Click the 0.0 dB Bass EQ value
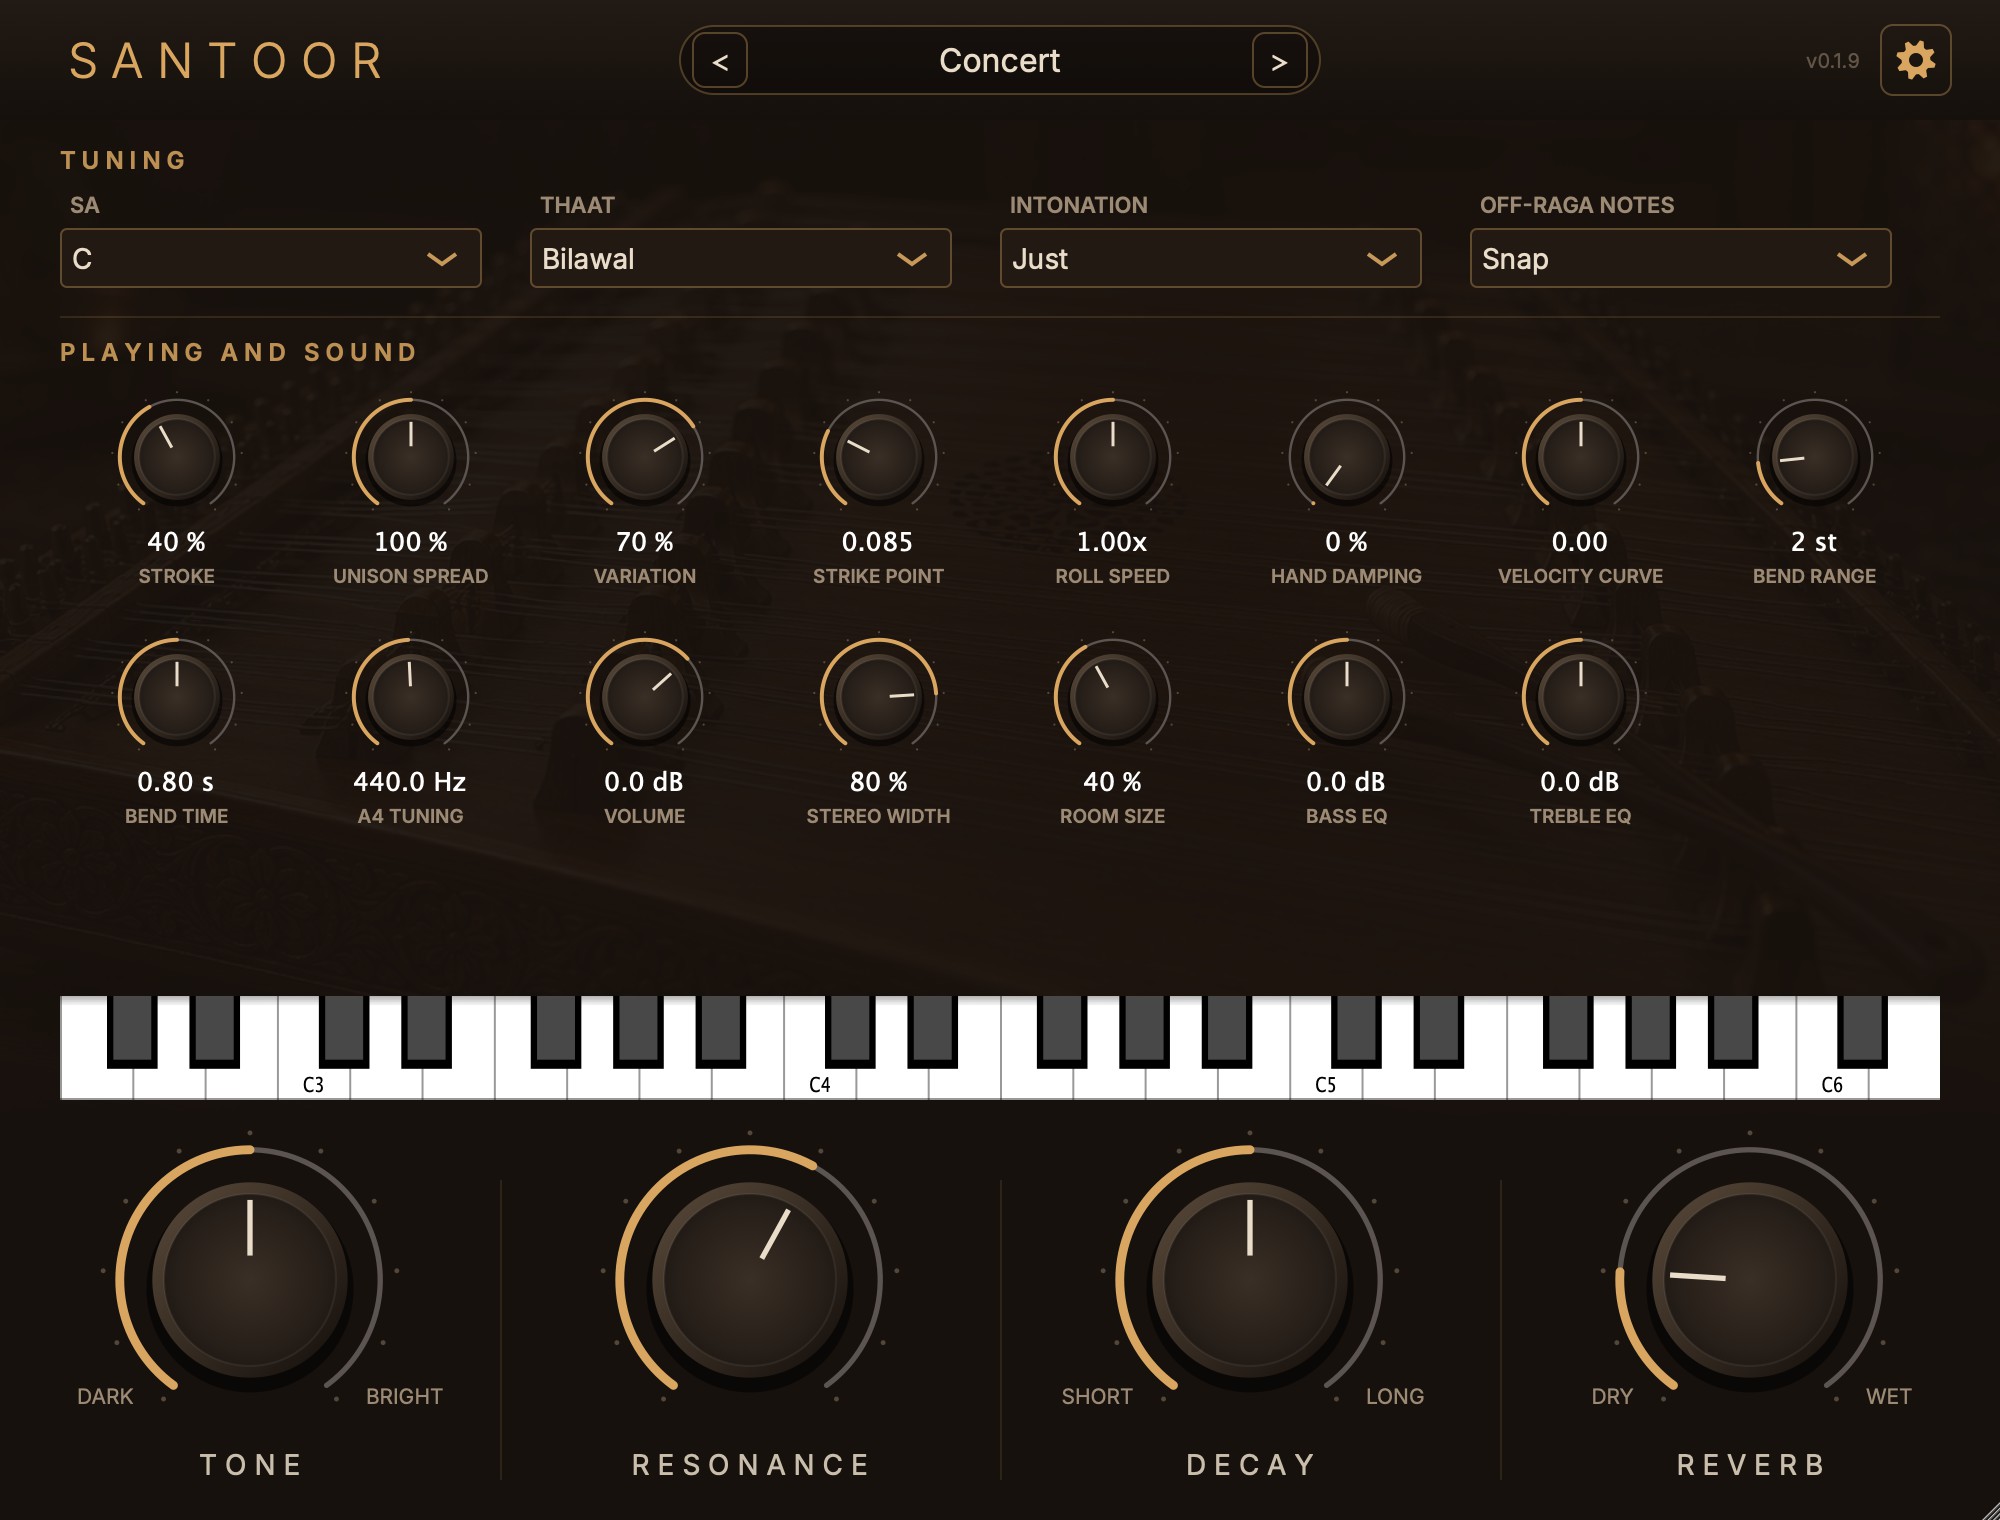 point(1346,782)
